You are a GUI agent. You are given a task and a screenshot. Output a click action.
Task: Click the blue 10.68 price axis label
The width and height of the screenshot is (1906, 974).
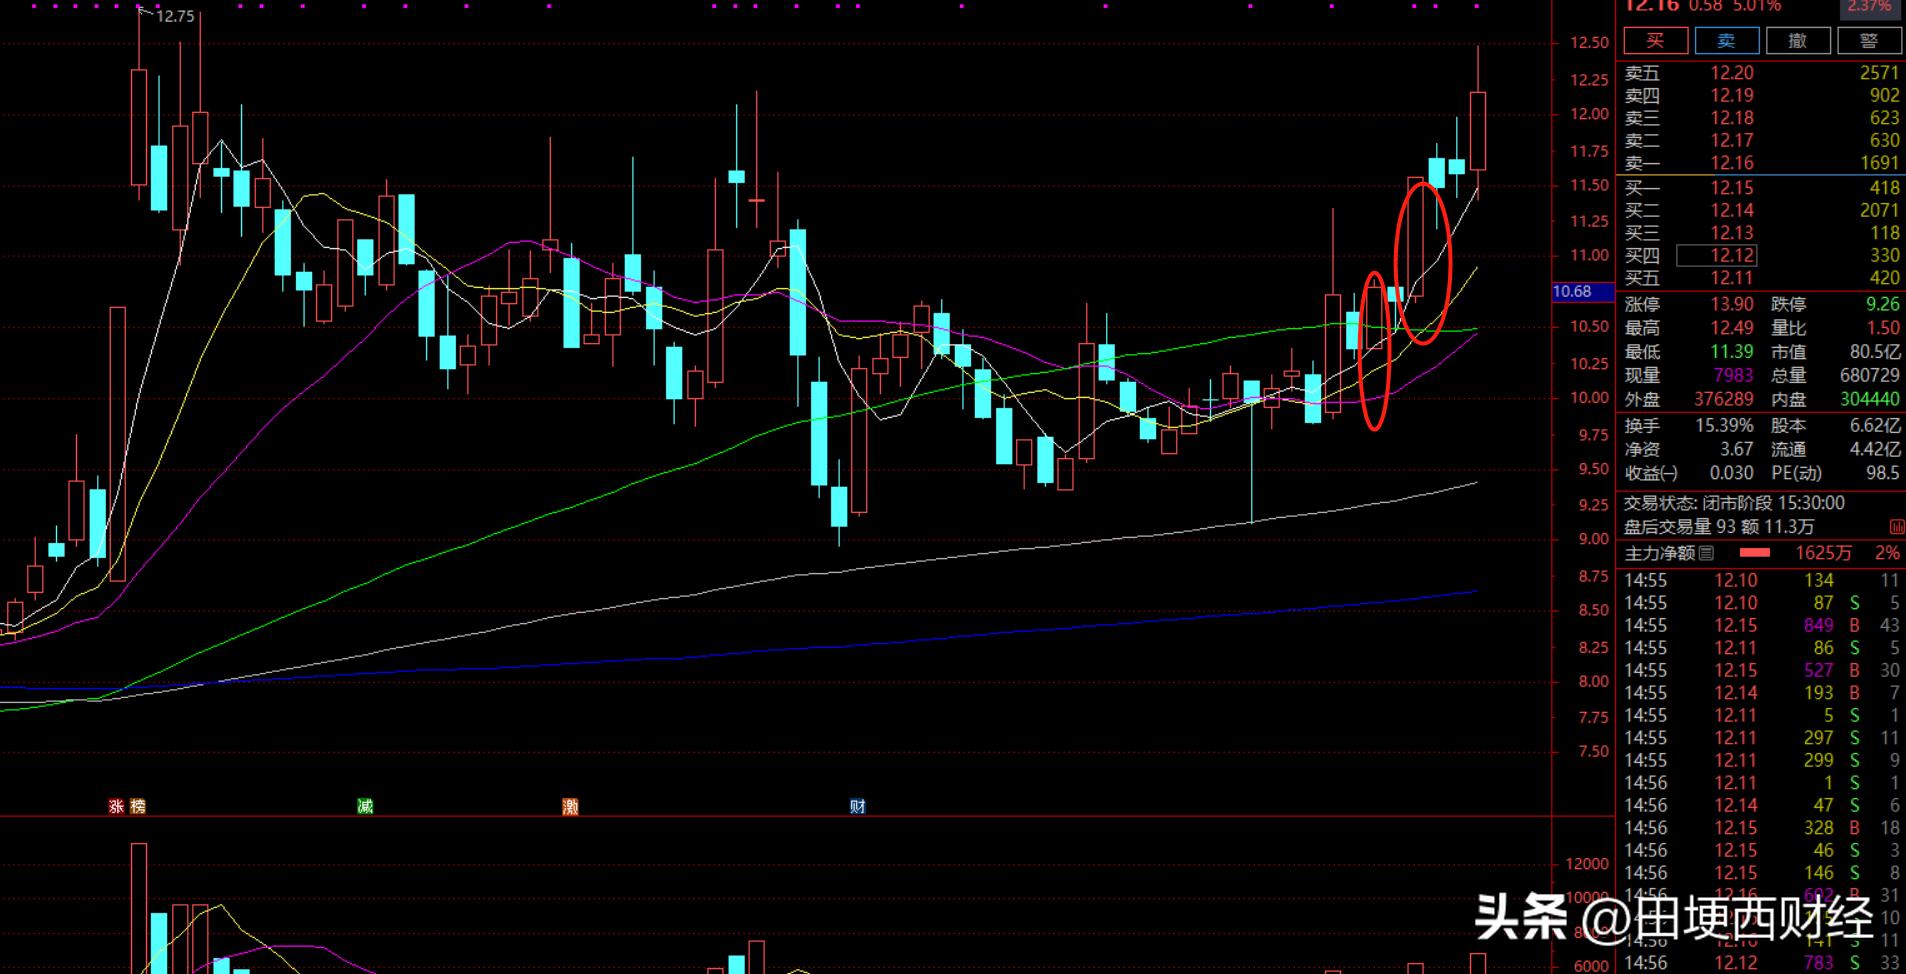click(x=1580, y=292)
